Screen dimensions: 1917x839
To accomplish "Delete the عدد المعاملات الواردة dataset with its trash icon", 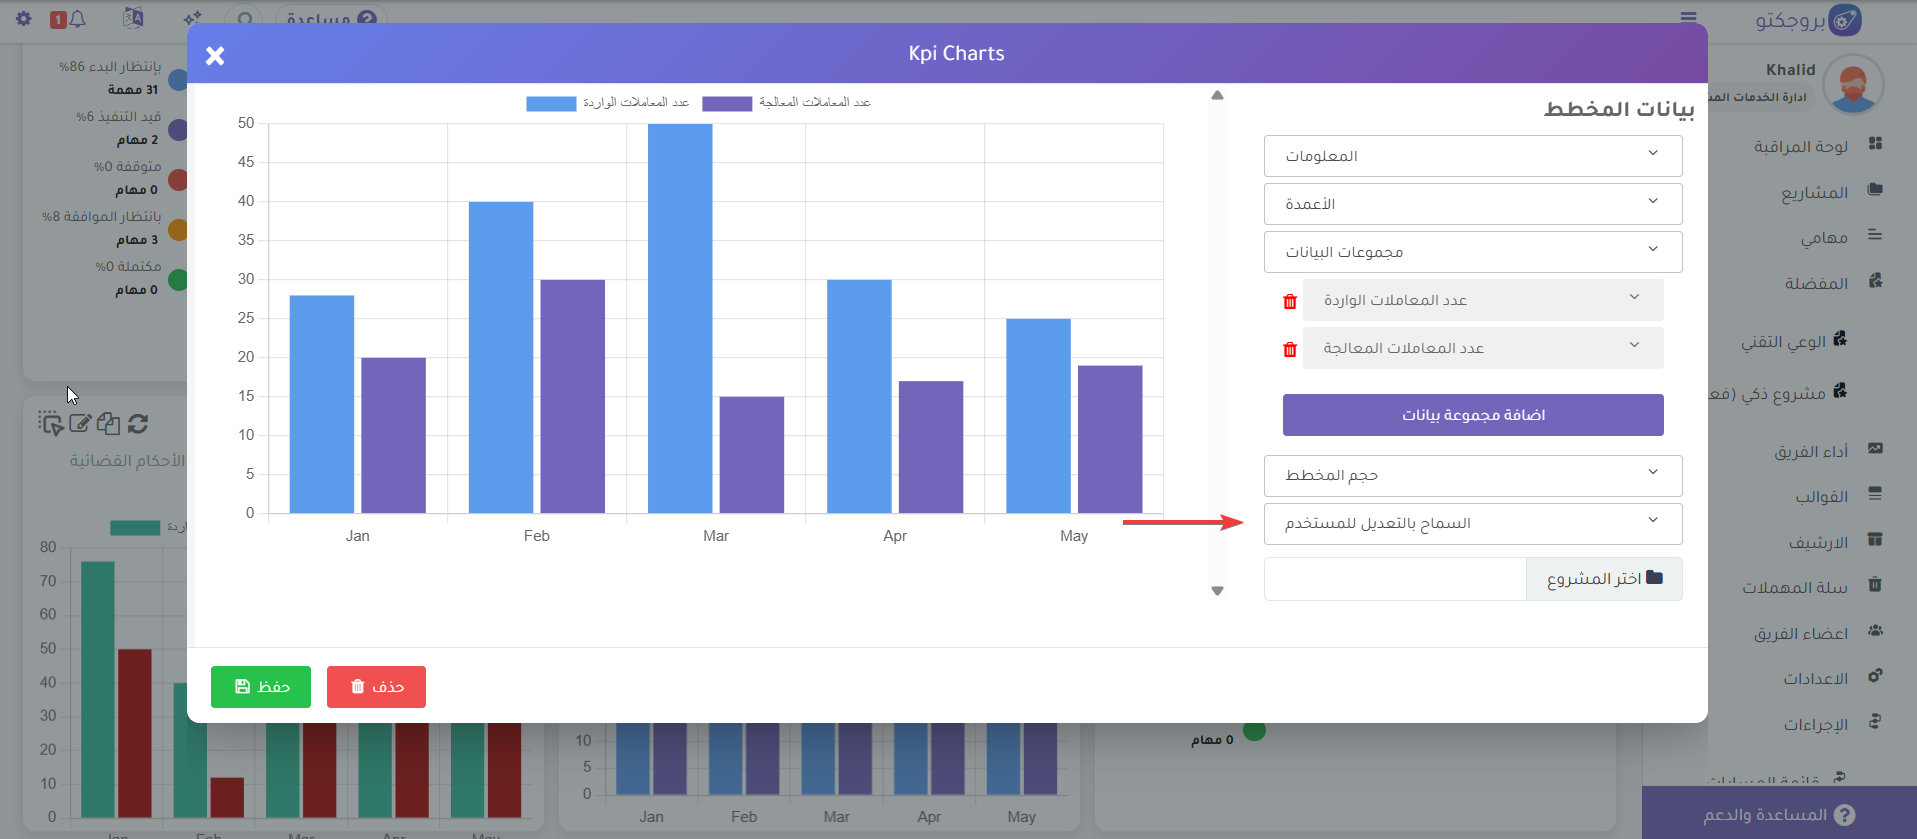I will [1289, 301].
